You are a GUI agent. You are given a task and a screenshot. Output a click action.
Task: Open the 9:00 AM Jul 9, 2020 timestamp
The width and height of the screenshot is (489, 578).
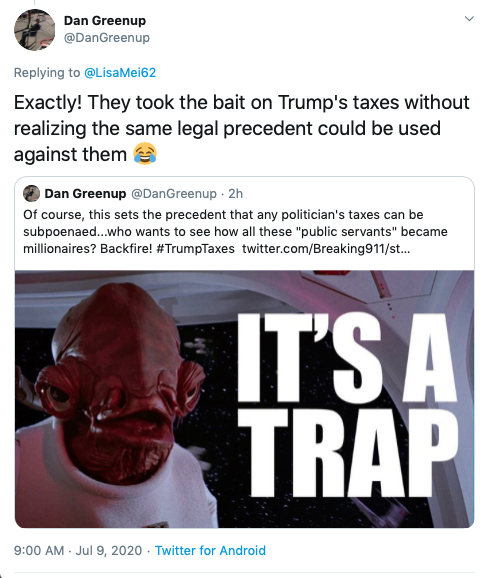tap(78, 550)
